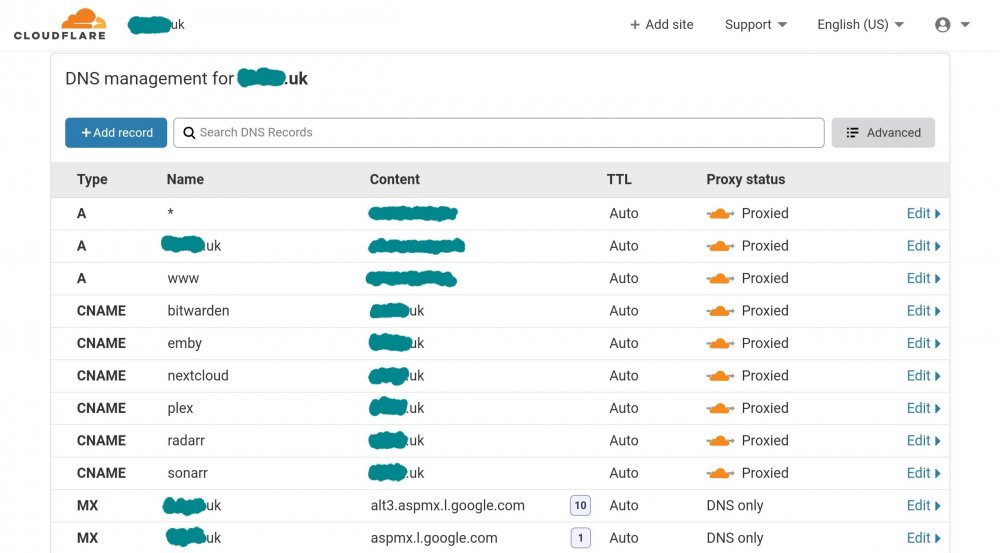Focus the Search DNS Records field
This screenshot has height=553, width=1000.
(499, 133)
